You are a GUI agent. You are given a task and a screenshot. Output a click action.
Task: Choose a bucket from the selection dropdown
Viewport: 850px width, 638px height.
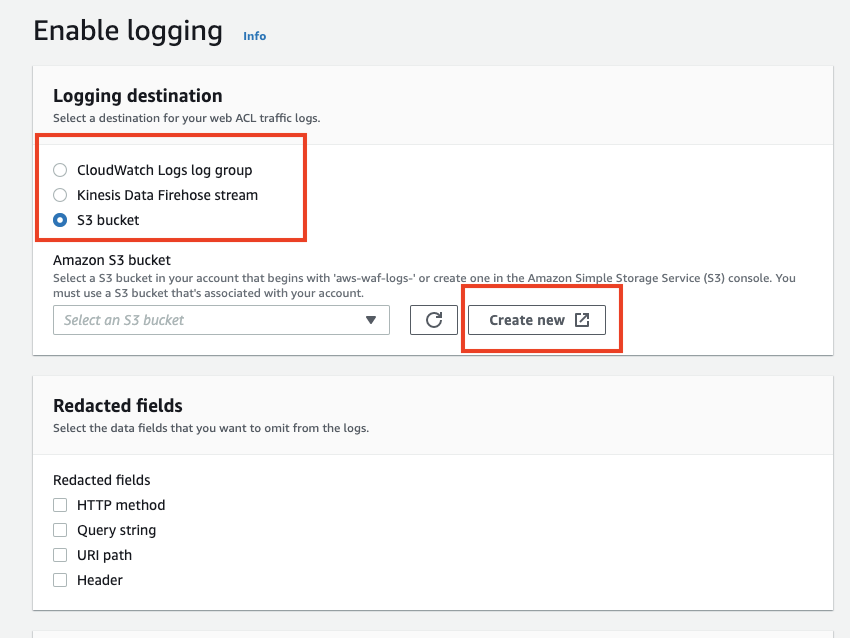click(220, 320)
